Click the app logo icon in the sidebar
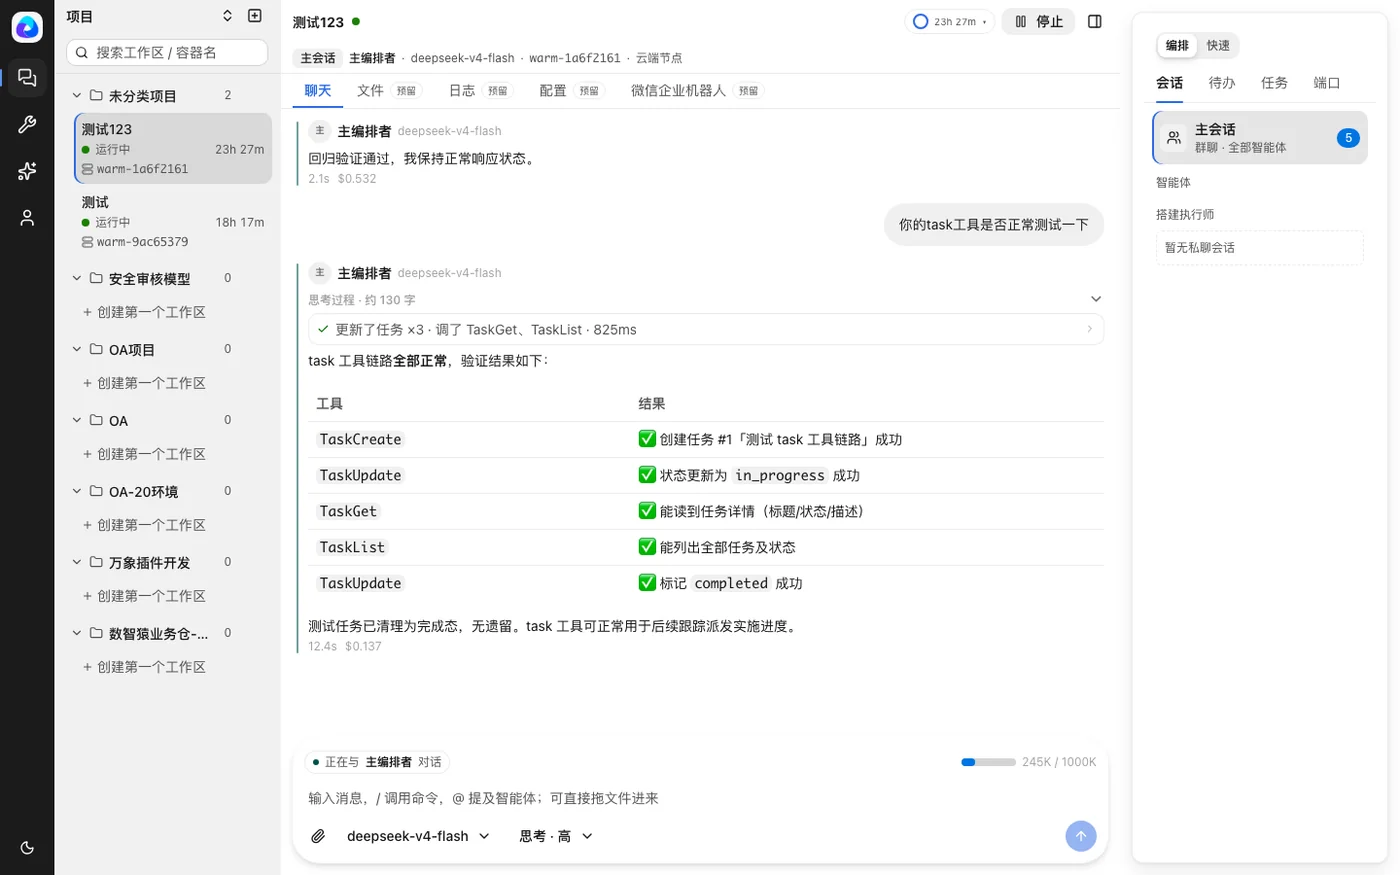 tap(27, 27)
